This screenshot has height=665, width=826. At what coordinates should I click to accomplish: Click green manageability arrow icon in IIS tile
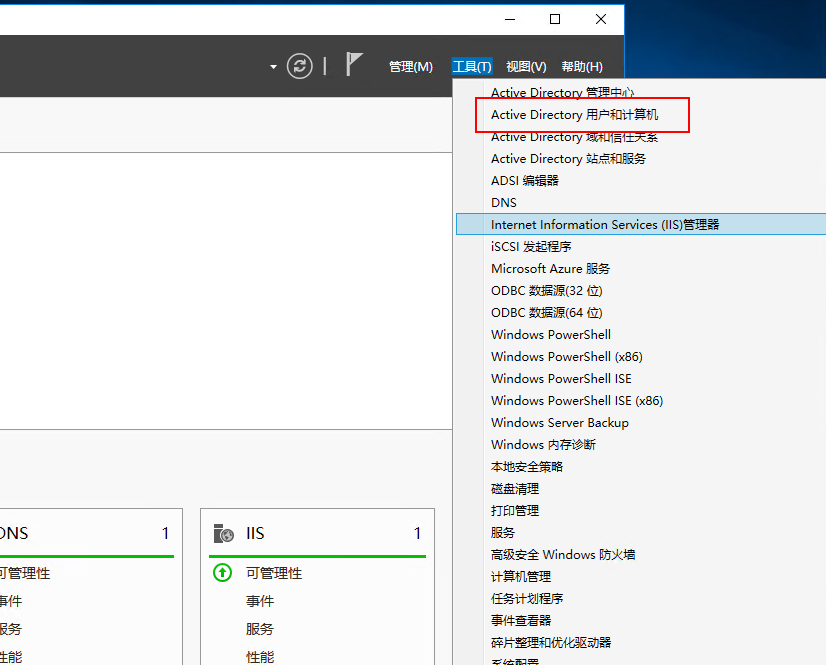[222, 573]
